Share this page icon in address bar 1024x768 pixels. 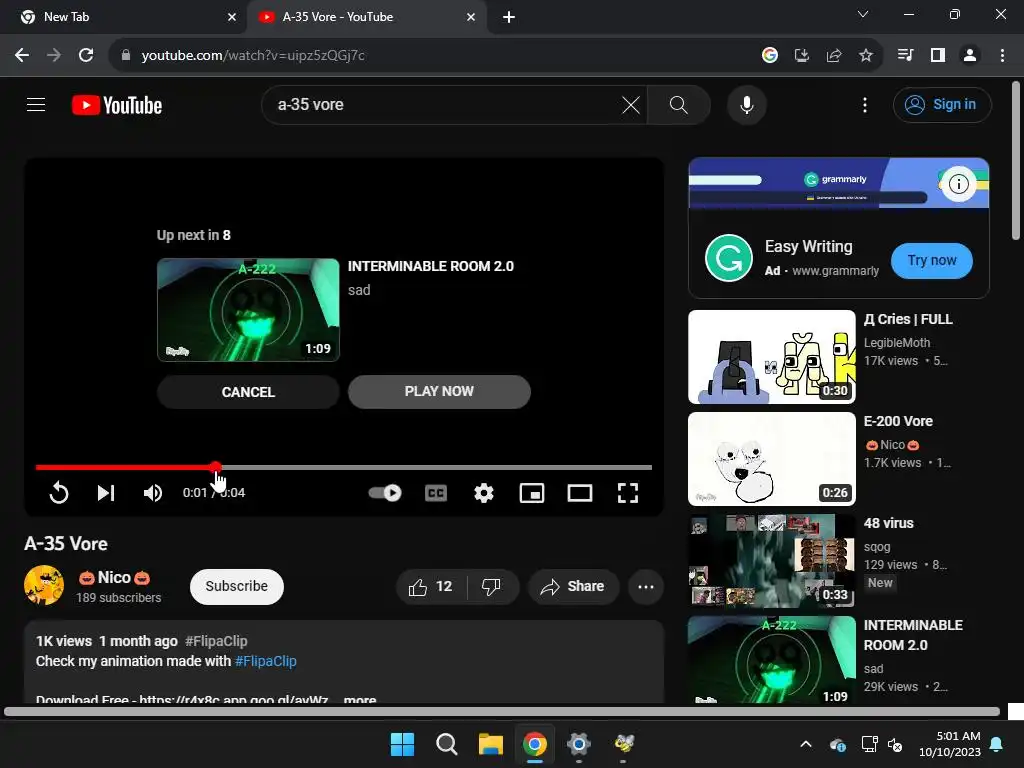click(833, 55)
